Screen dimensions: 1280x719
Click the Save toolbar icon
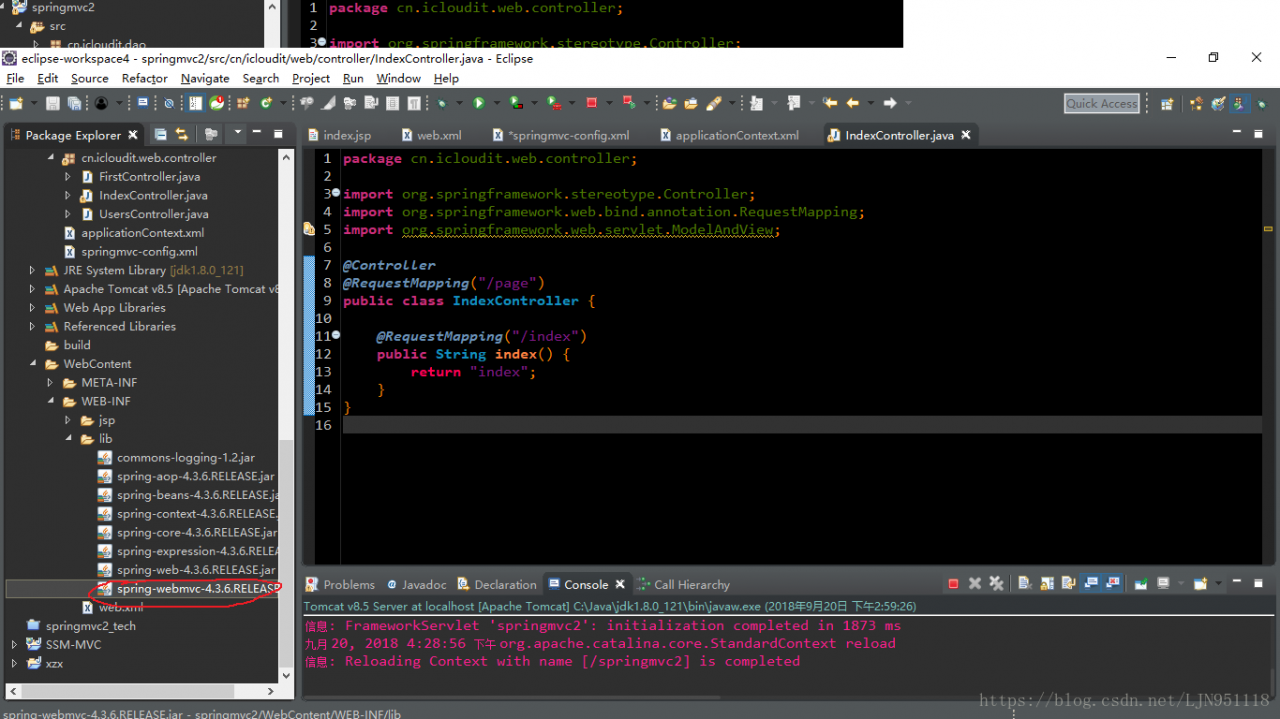52,103
